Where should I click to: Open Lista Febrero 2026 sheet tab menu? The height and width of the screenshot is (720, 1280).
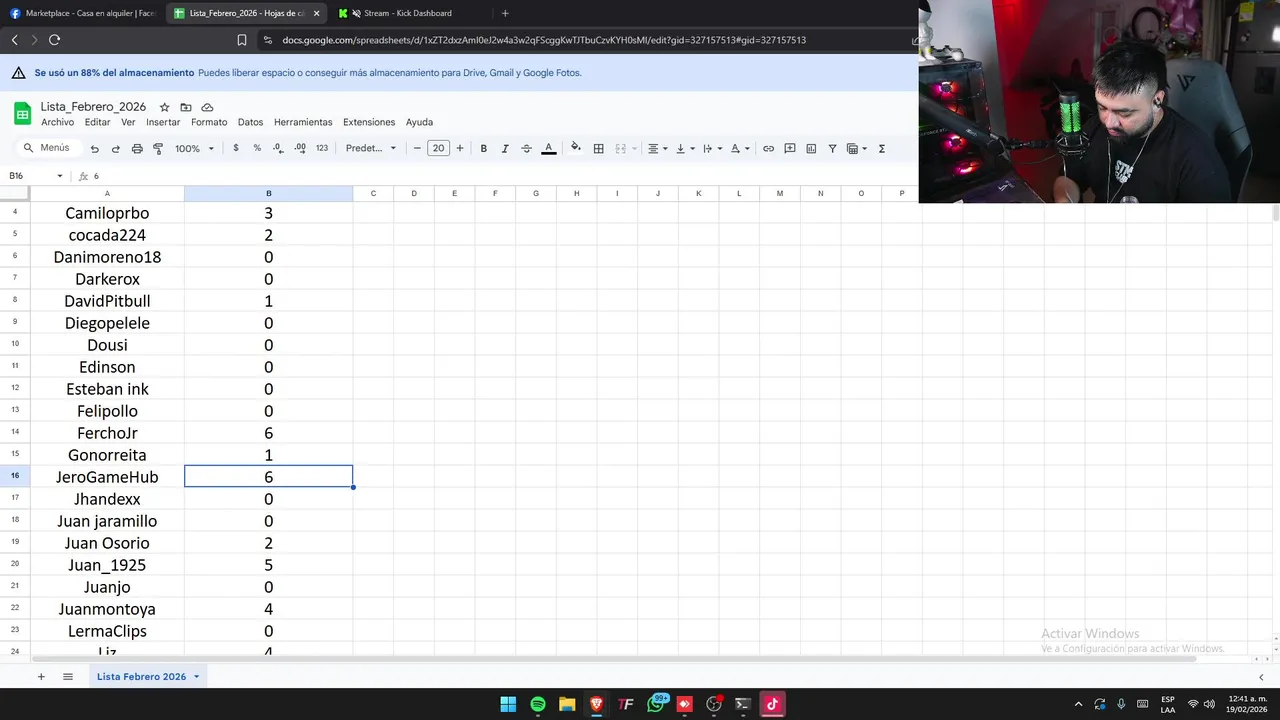[196, 677]
